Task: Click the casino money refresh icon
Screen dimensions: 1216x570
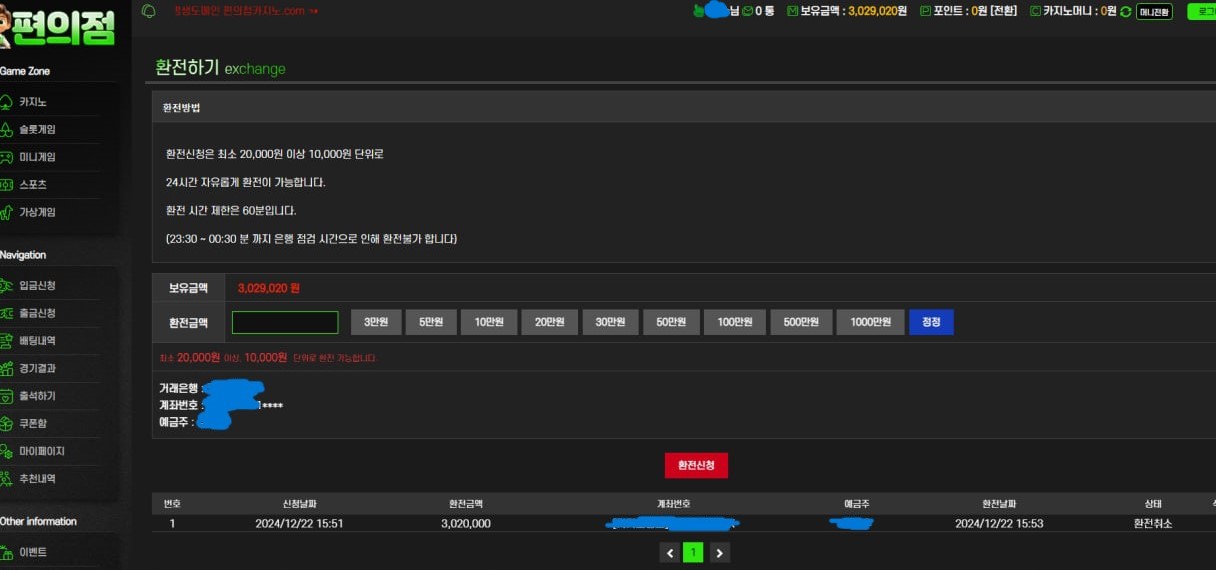Action: click(1126, 12)
